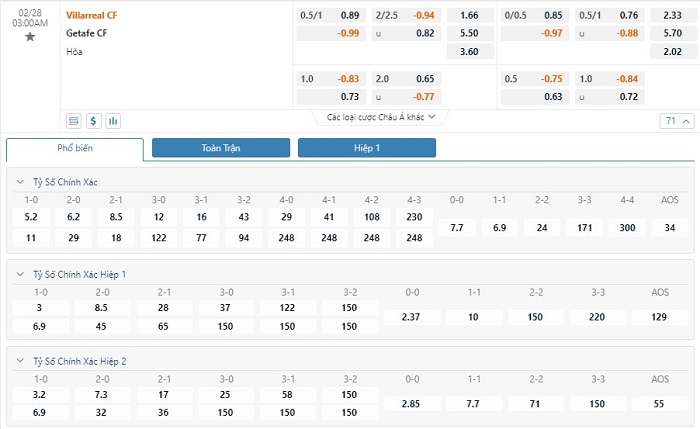Open the bar chart statistics icon
The width and height of the screenshot is (700, 429).
pos(113,121)
